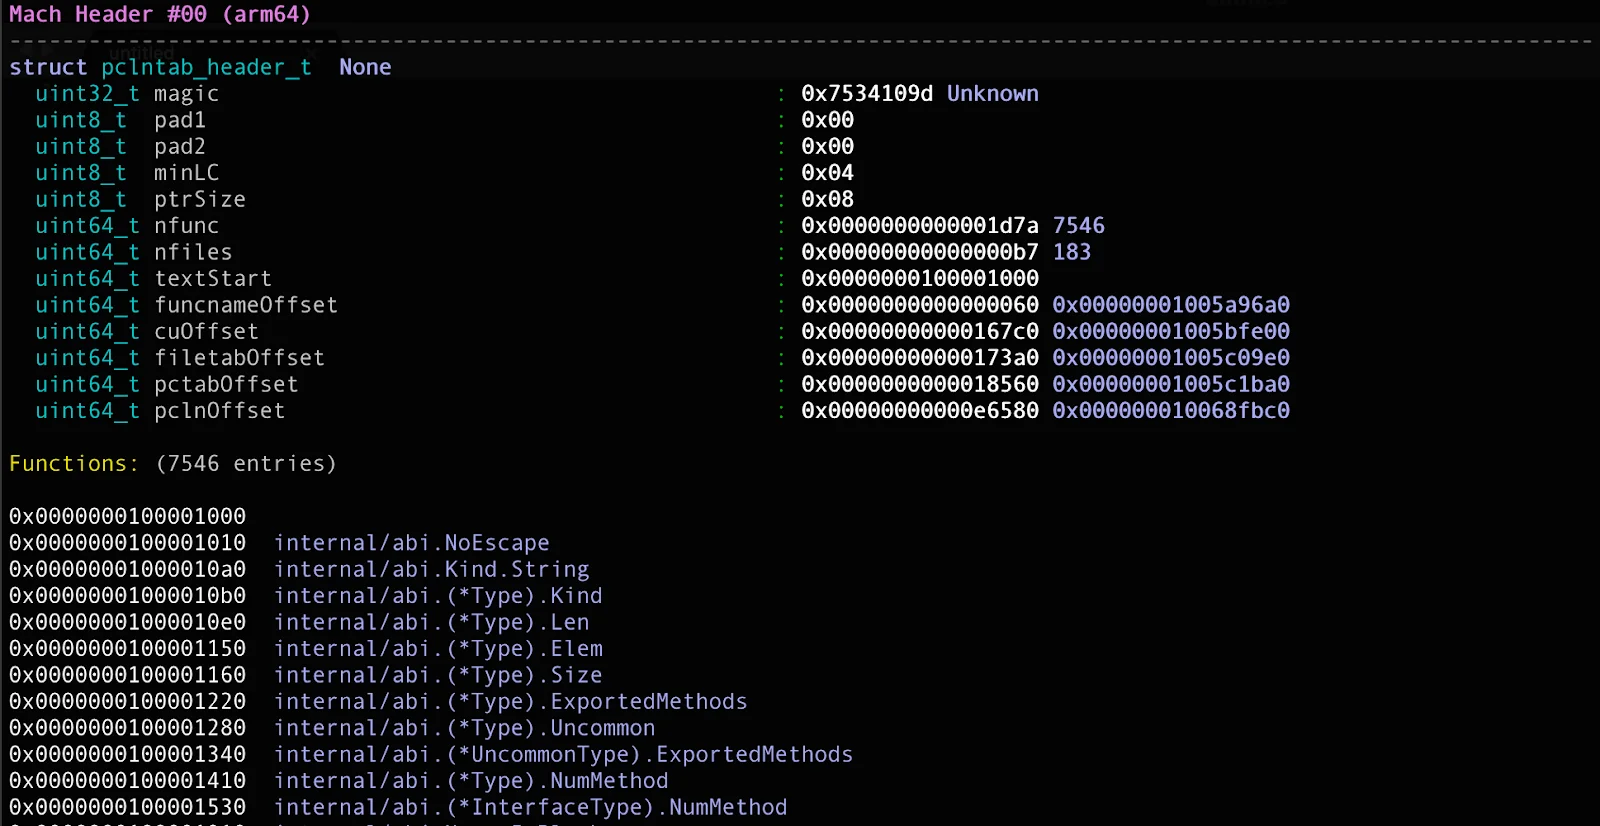Image resolution: width=1600 pixels, height=826 pixels.
Task: Click the filetabOffset field name
Action: [239, 358]
